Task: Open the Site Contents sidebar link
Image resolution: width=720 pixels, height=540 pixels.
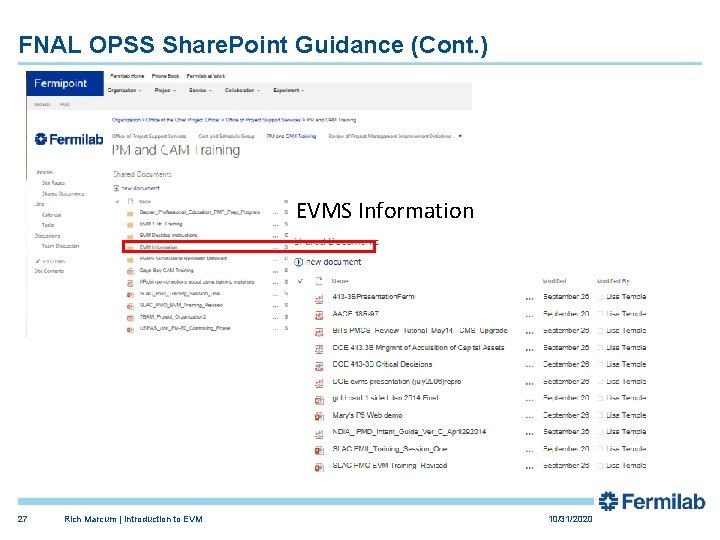Action: [x=49, y=271]
